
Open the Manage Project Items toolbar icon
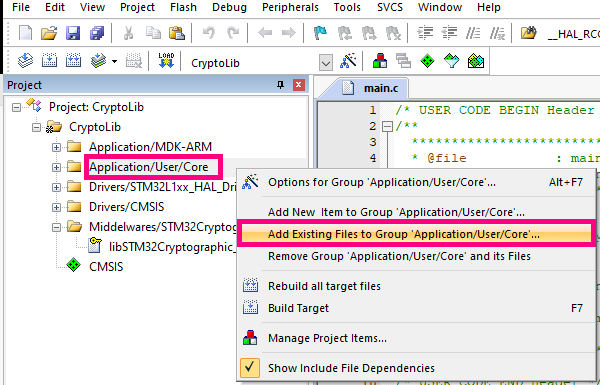tap(380, 61)
